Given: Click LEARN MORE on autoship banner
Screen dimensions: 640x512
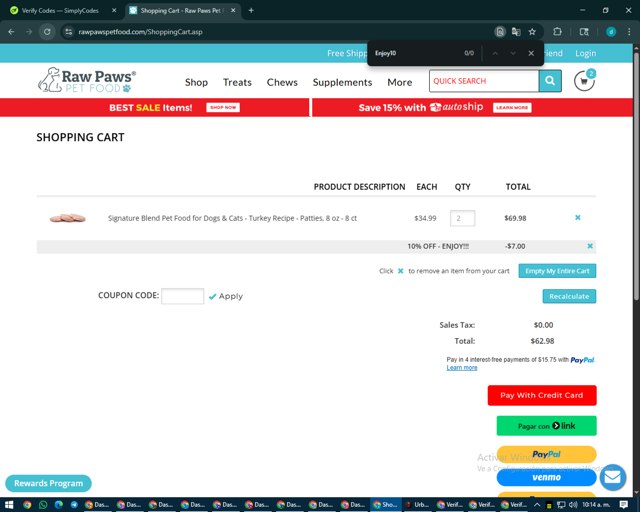Looking at the screenshot, I should (x=512, y=107).
